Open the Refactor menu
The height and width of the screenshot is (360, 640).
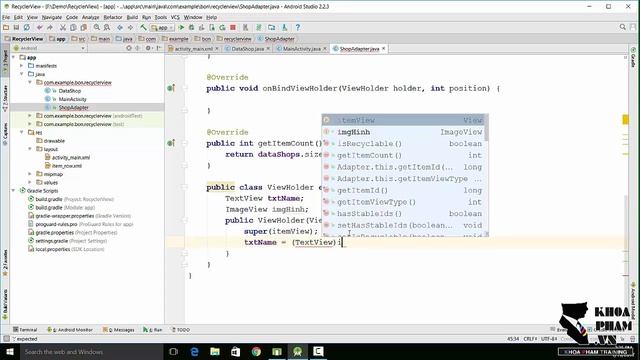tap(113, 17)
